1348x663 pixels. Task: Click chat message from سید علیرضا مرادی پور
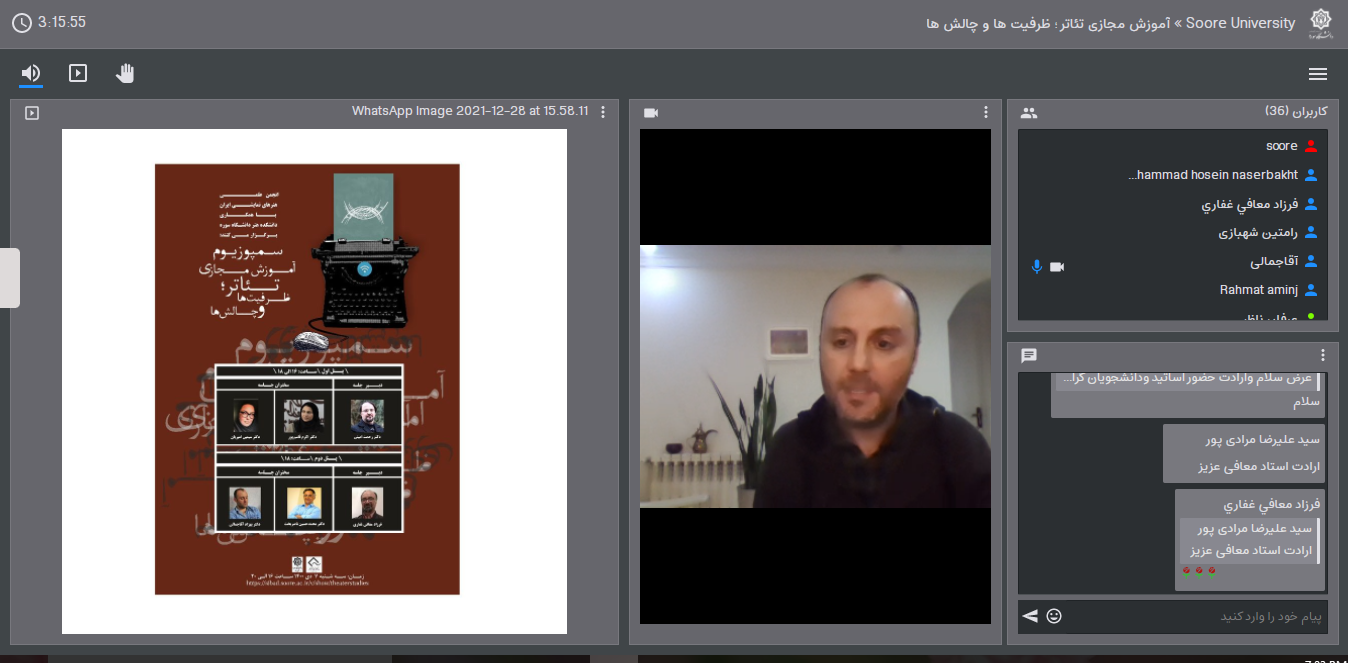point(1245,453)
